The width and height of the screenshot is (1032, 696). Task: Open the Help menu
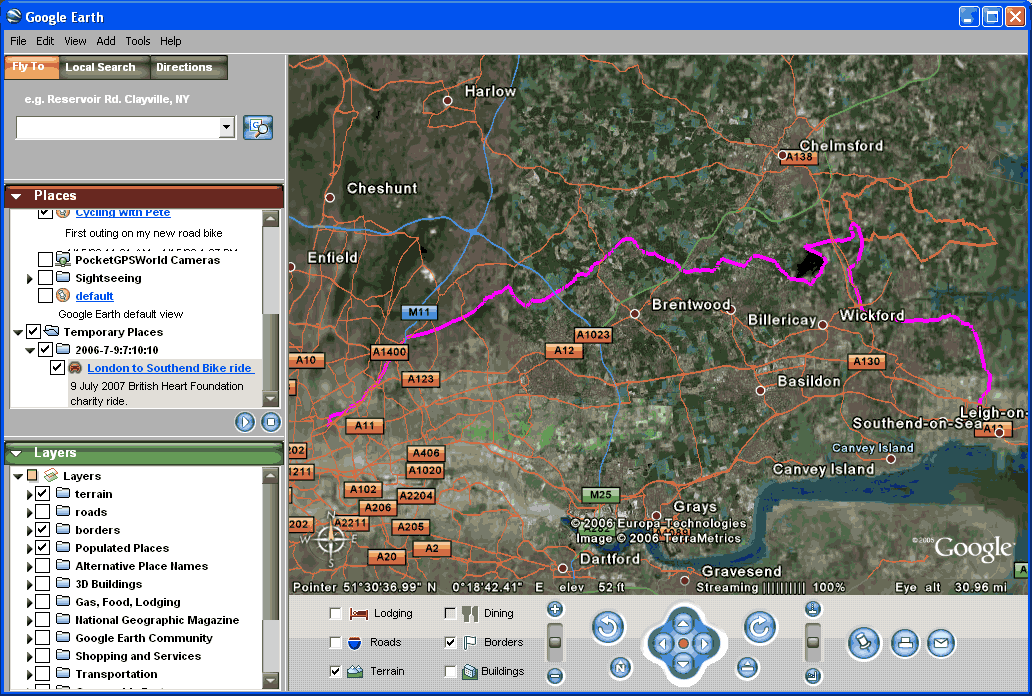point(170,41)
